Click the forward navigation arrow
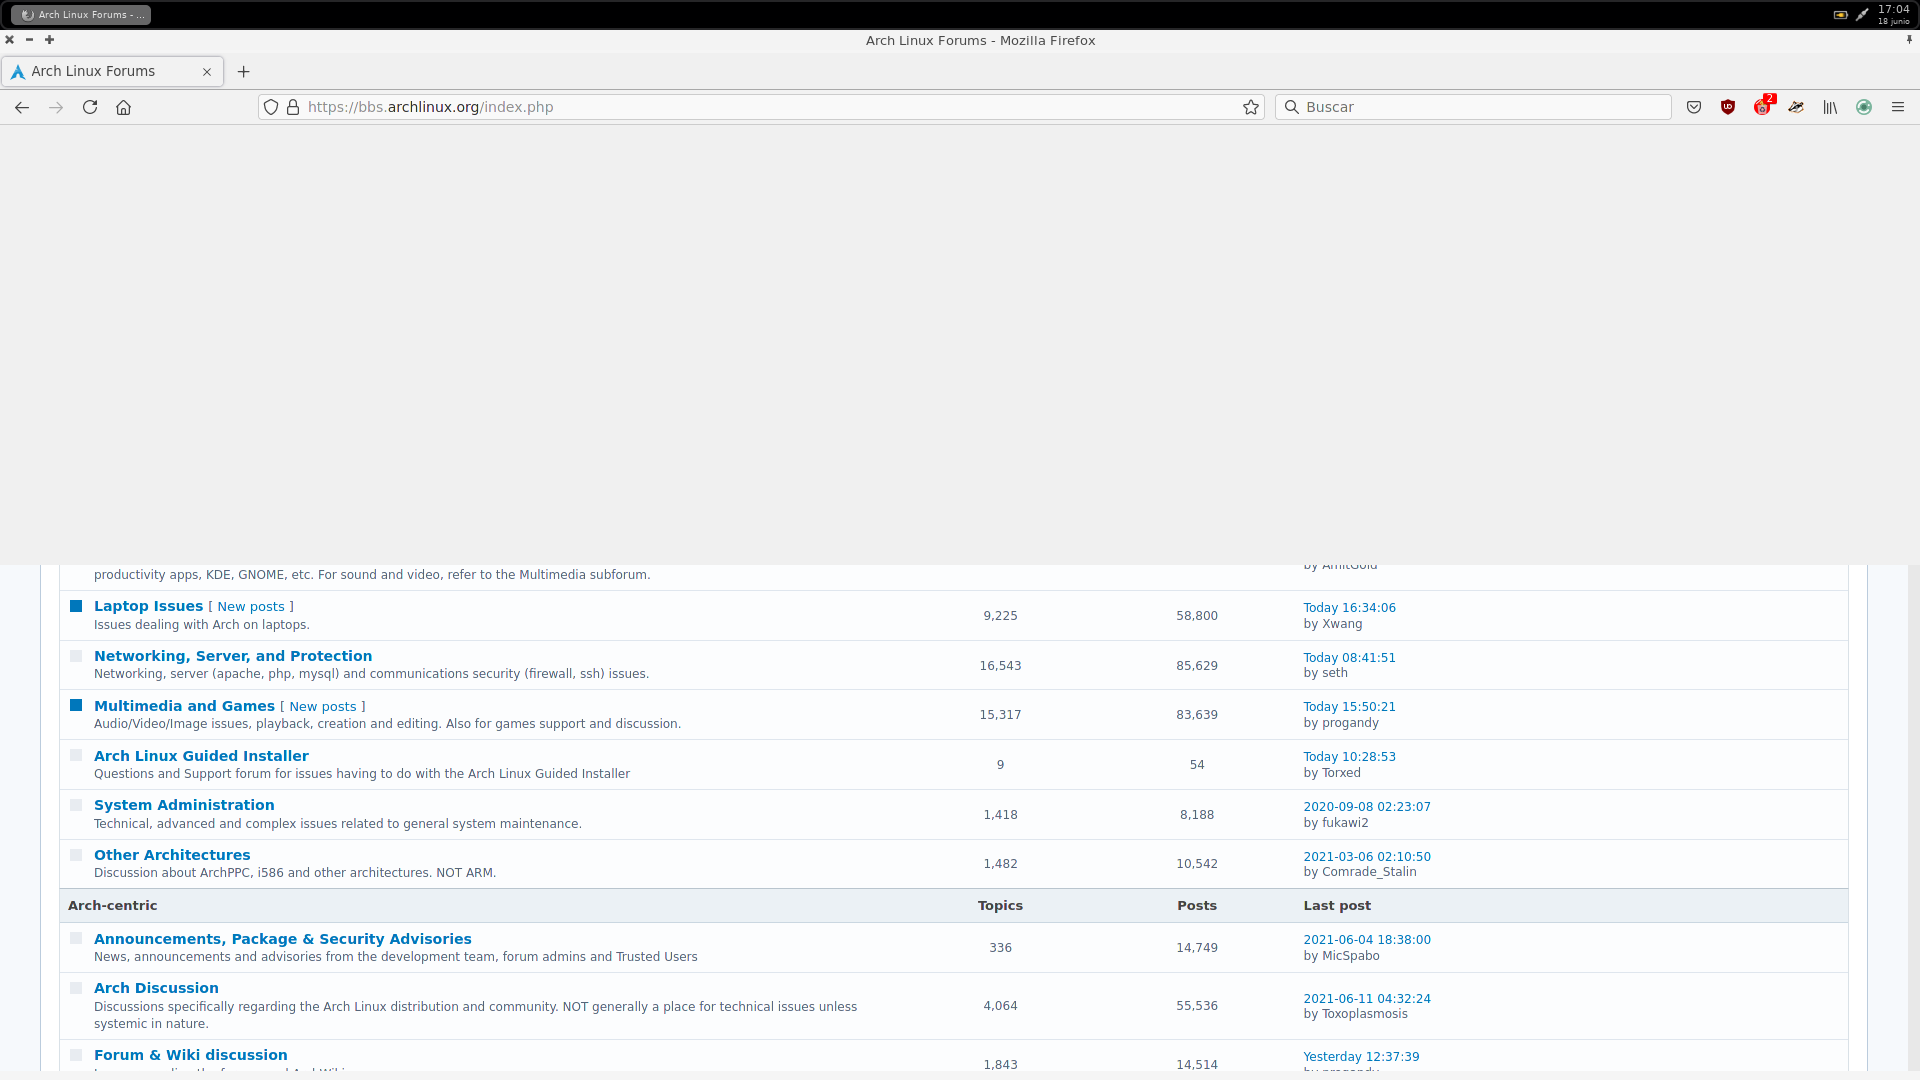 [56, 107]
